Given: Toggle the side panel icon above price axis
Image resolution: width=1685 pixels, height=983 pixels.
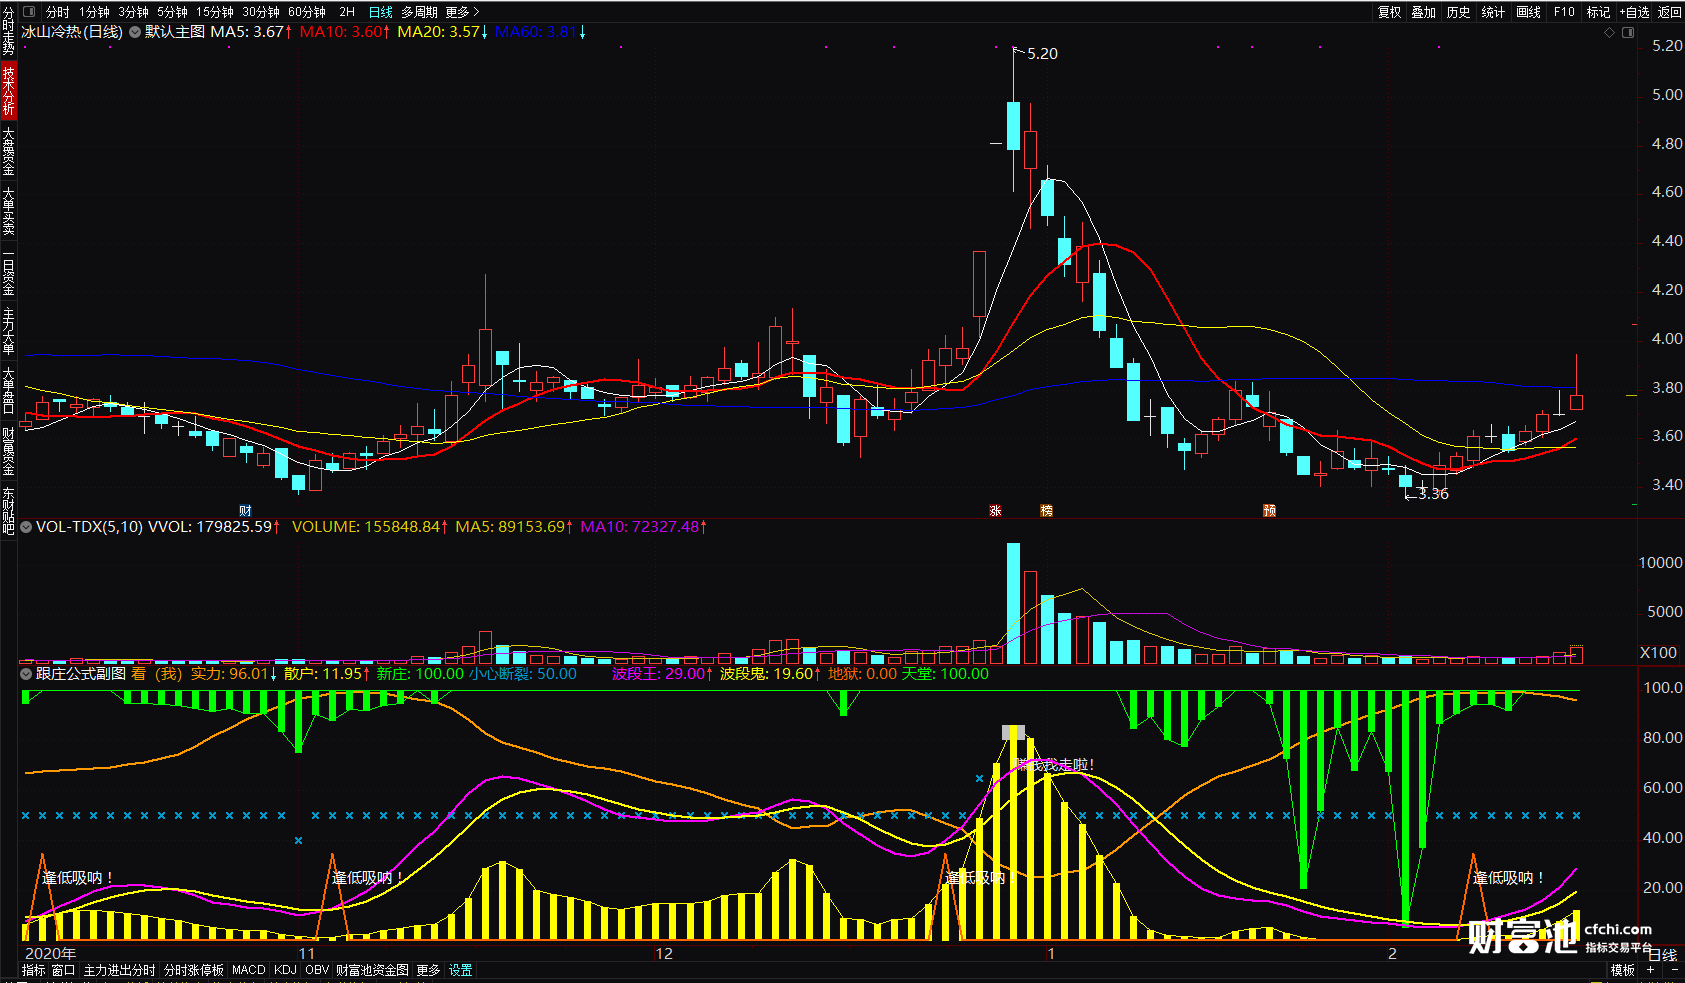Looking at the screenshot, I should [1627, 32].
